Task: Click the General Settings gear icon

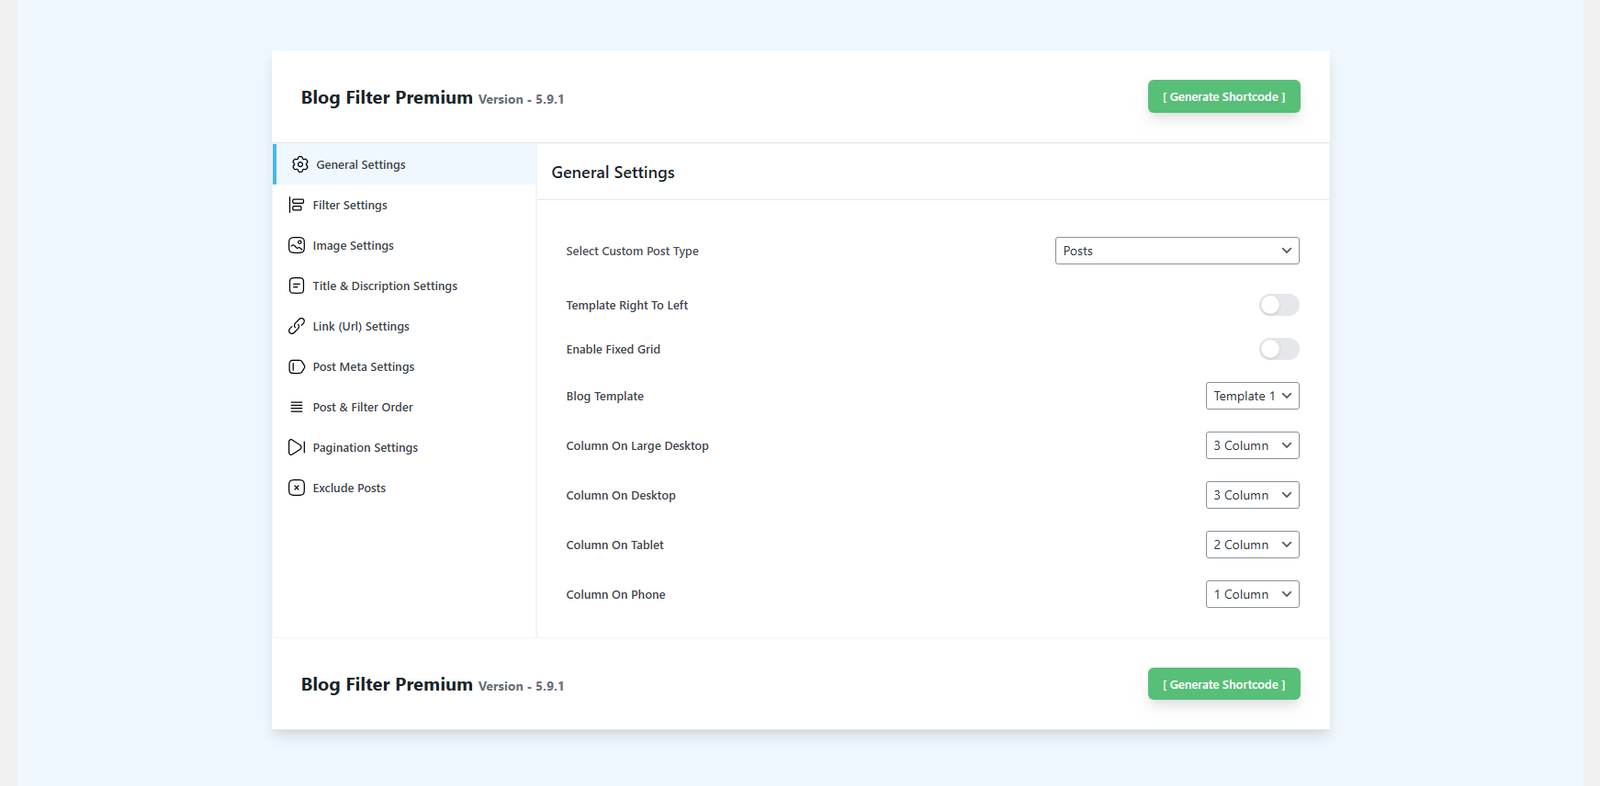Action: tap(300, 164)
